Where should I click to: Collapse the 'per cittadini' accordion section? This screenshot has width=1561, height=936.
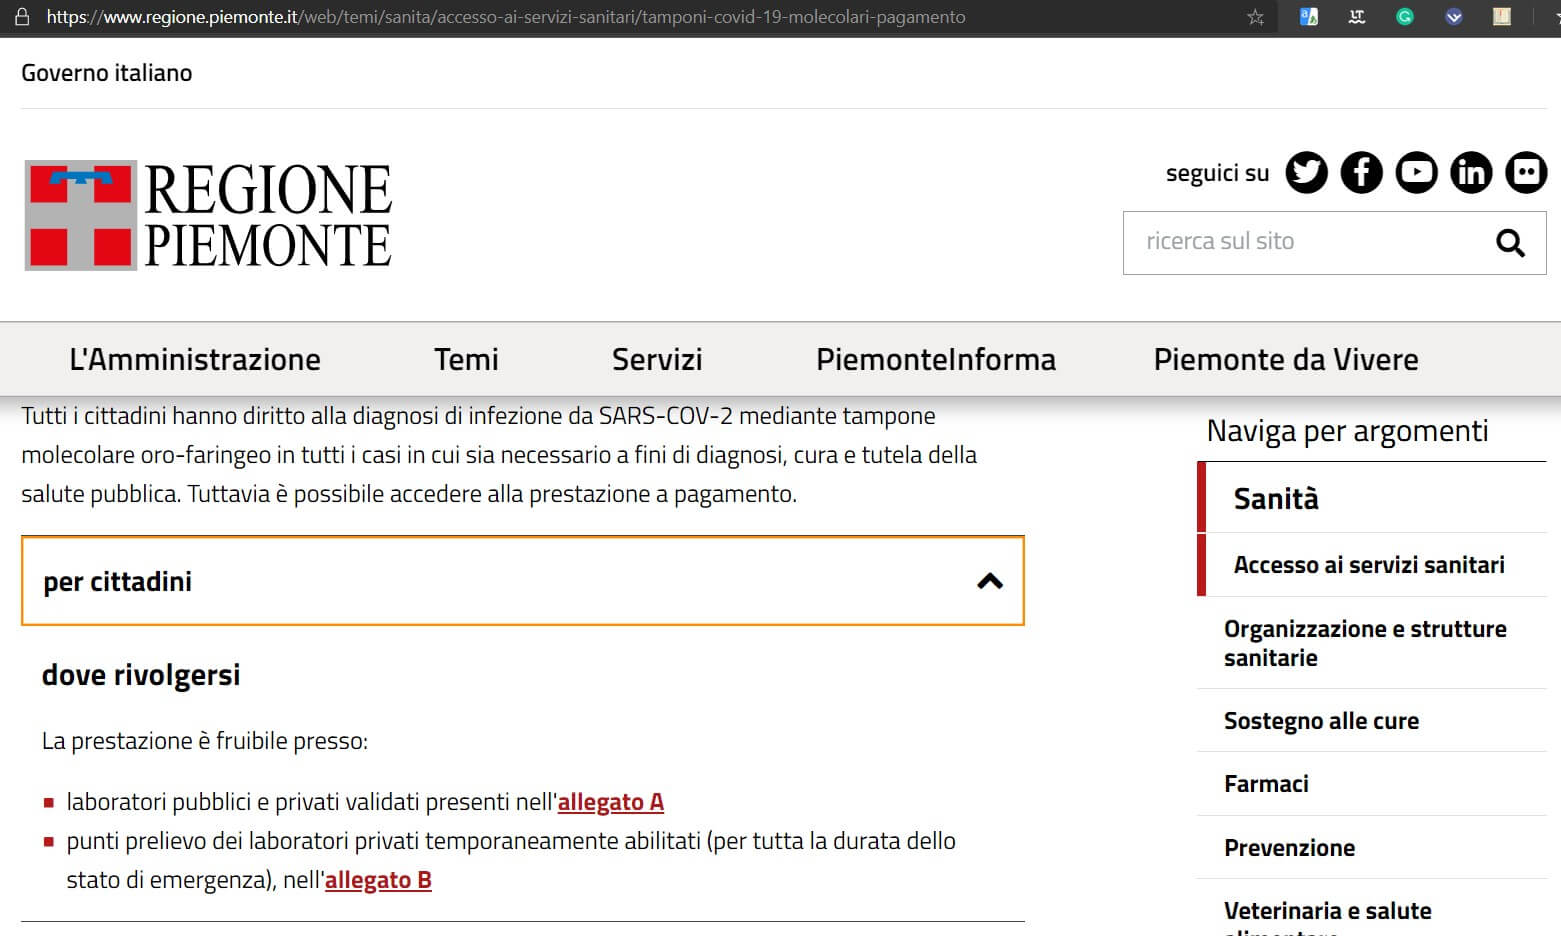point(522,581)
